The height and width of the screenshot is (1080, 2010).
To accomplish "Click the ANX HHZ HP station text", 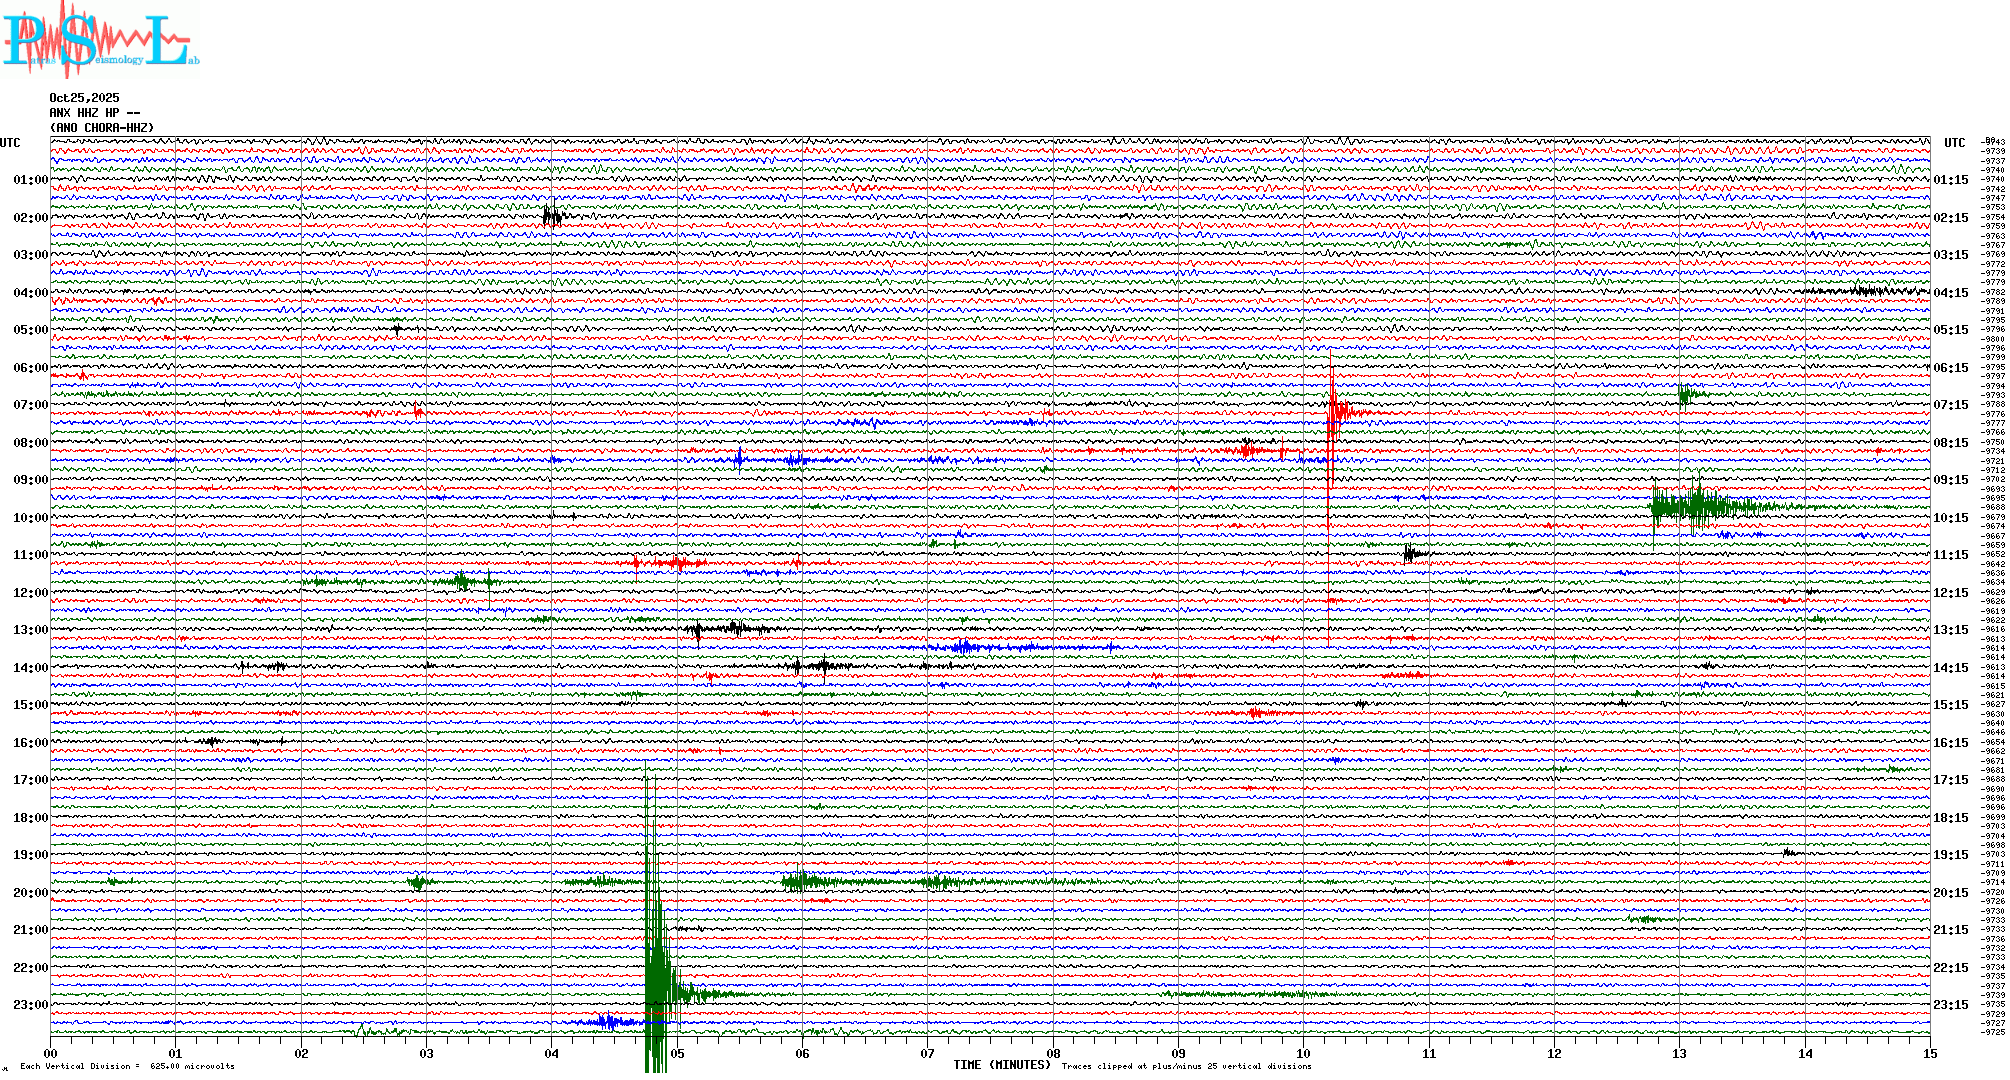I will tap(94, 113).
